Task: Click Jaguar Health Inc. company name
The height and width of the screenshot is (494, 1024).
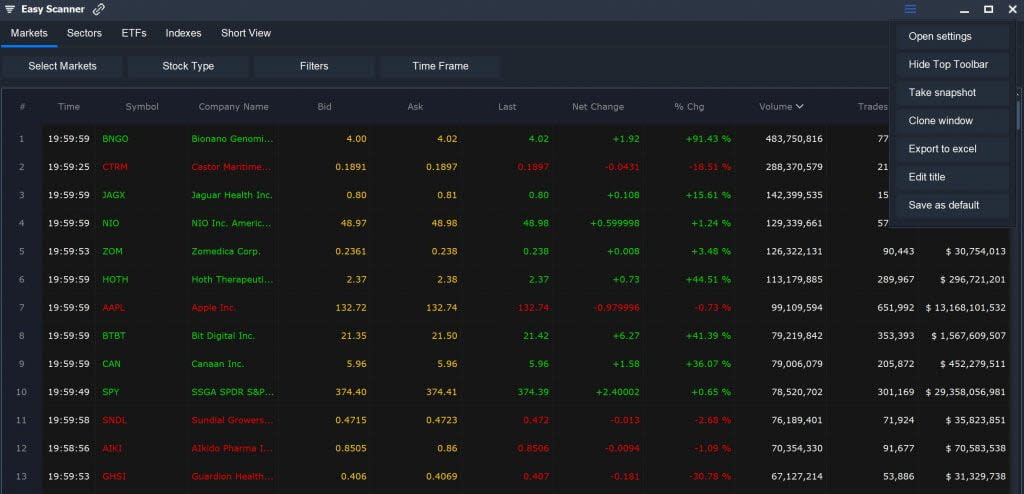Action: [232, 195]
